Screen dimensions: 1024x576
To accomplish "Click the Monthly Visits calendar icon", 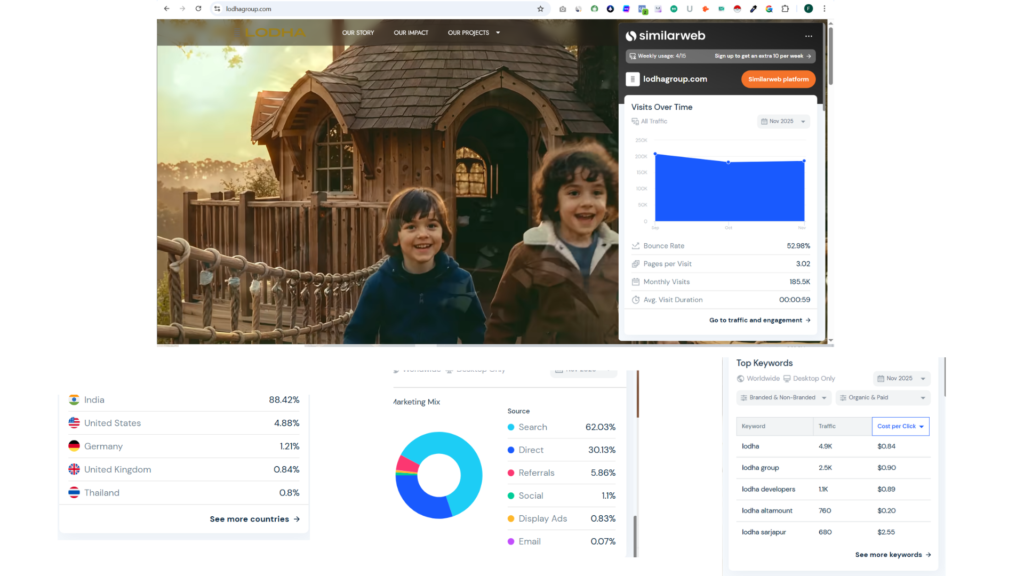I will pos(634,281).
